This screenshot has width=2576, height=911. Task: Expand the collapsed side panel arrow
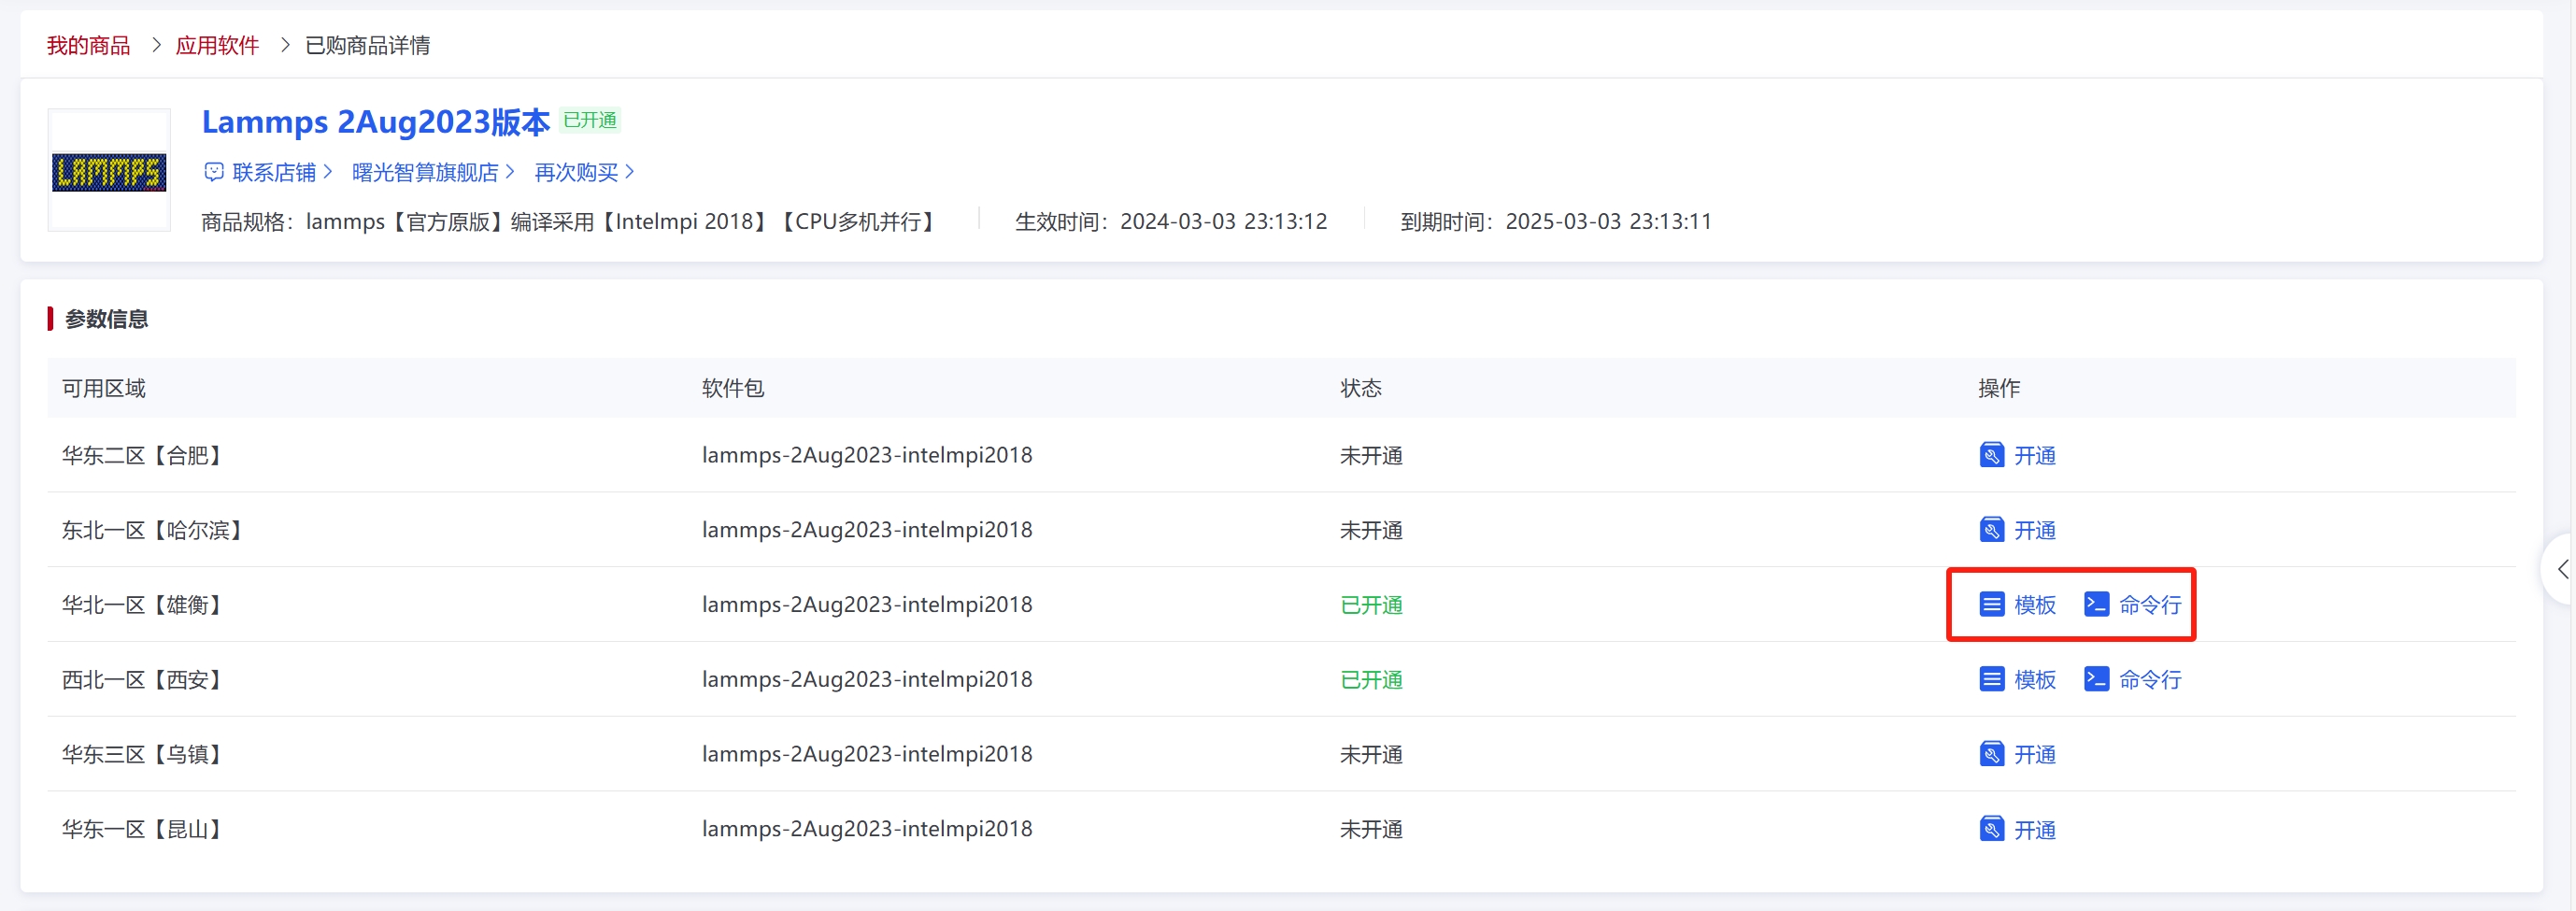(2561, 569)
